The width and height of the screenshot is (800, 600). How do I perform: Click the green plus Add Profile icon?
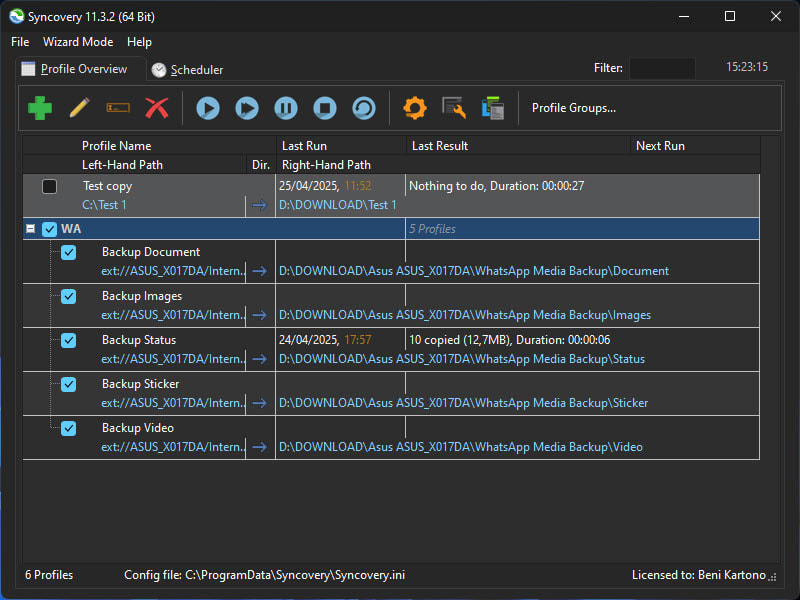coord(40,108)
